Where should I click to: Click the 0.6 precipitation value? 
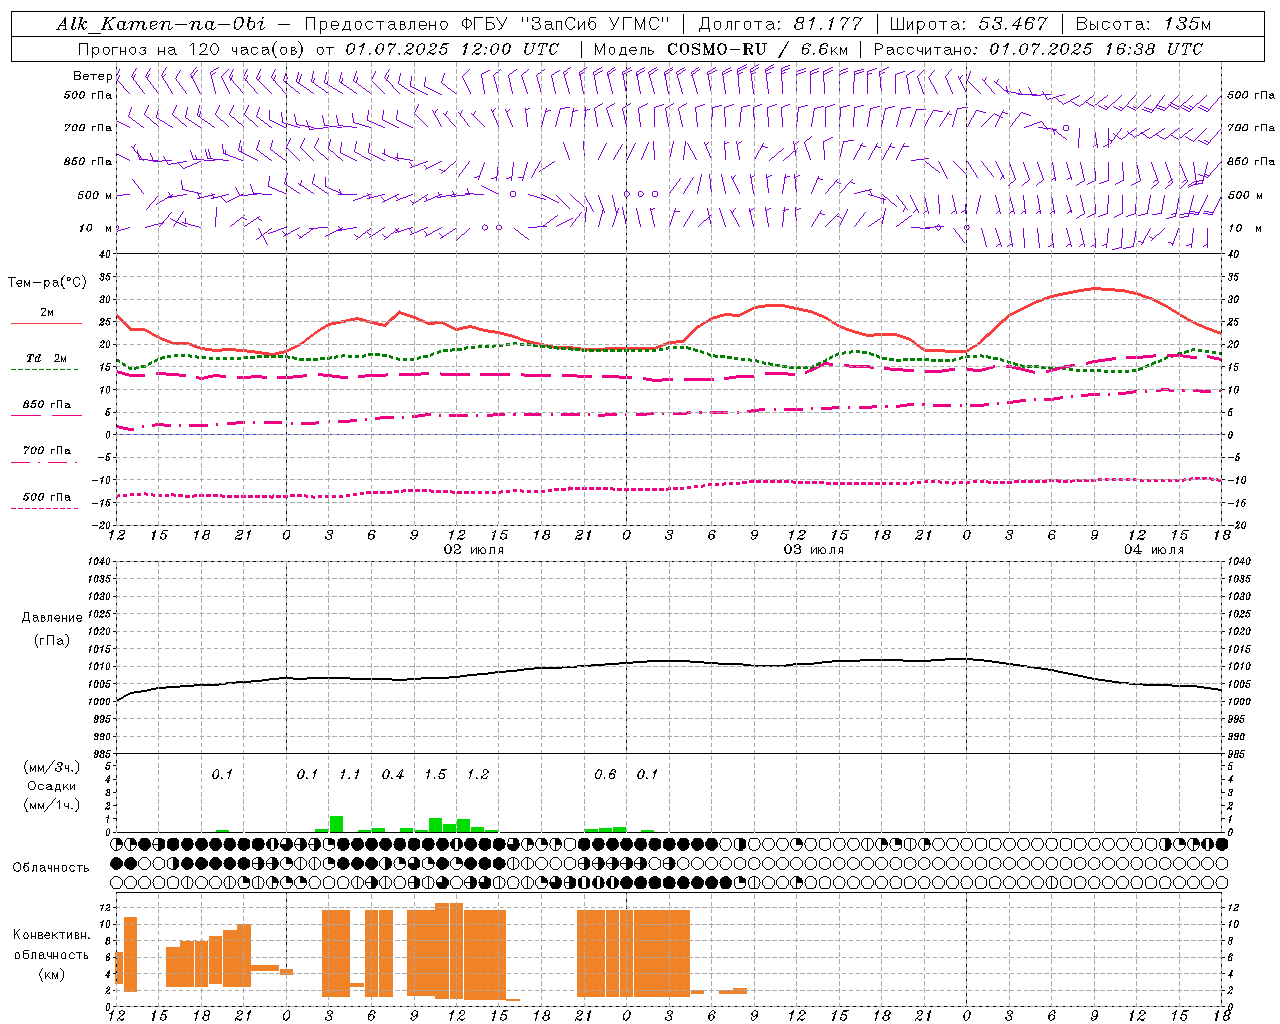tap(605, 775)
